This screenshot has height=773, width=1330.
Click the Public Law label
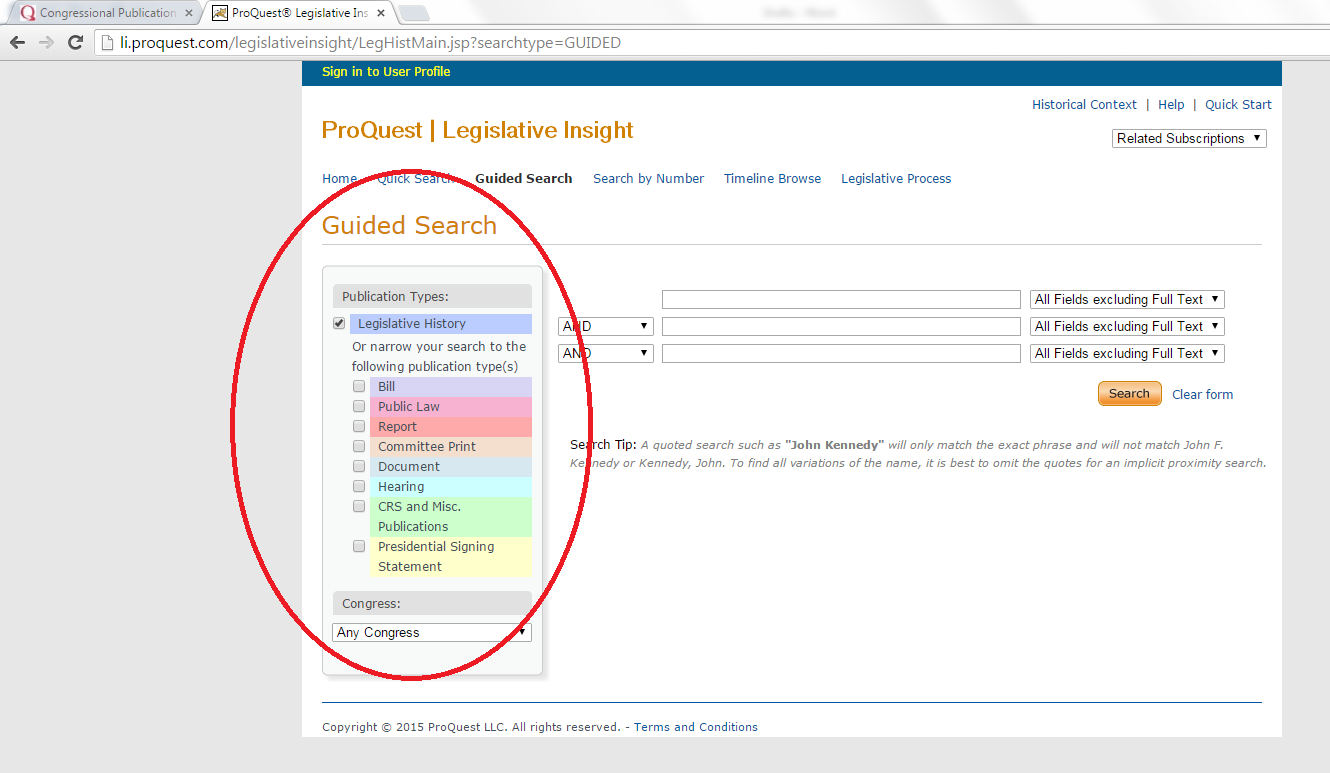(409, 406)
